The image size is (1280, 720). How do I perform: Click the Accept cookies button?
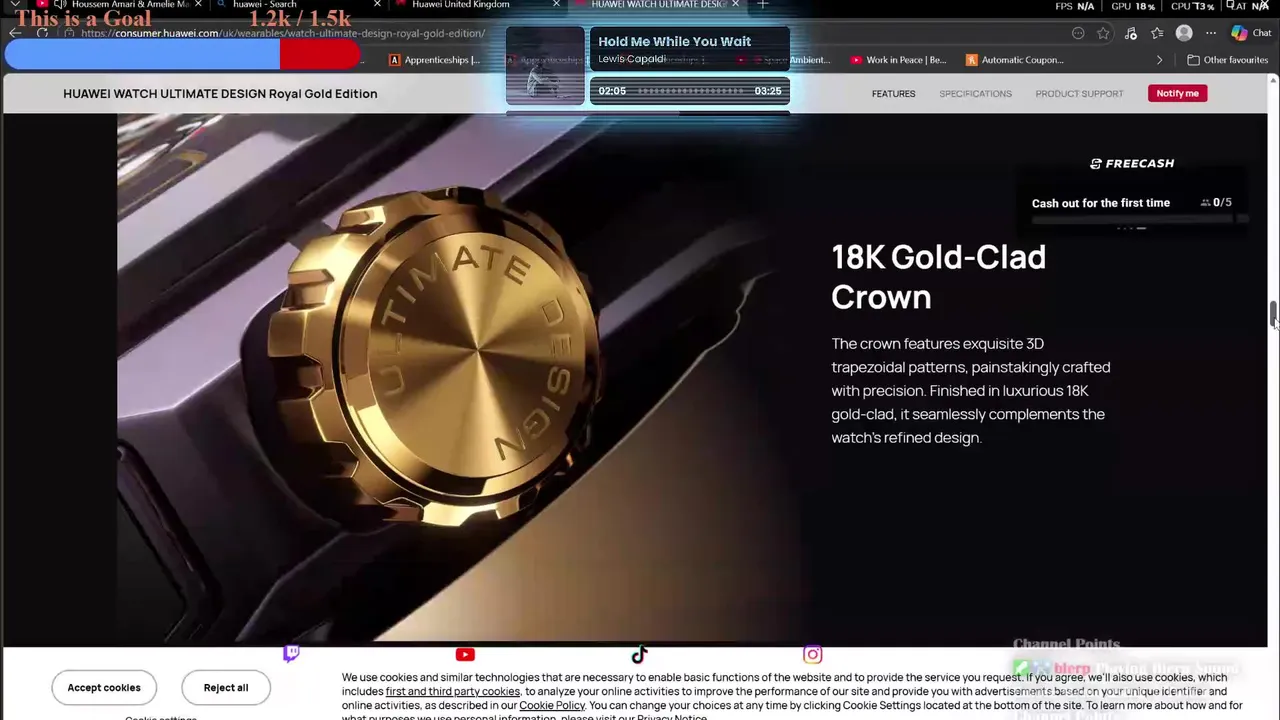coord(104,688)
